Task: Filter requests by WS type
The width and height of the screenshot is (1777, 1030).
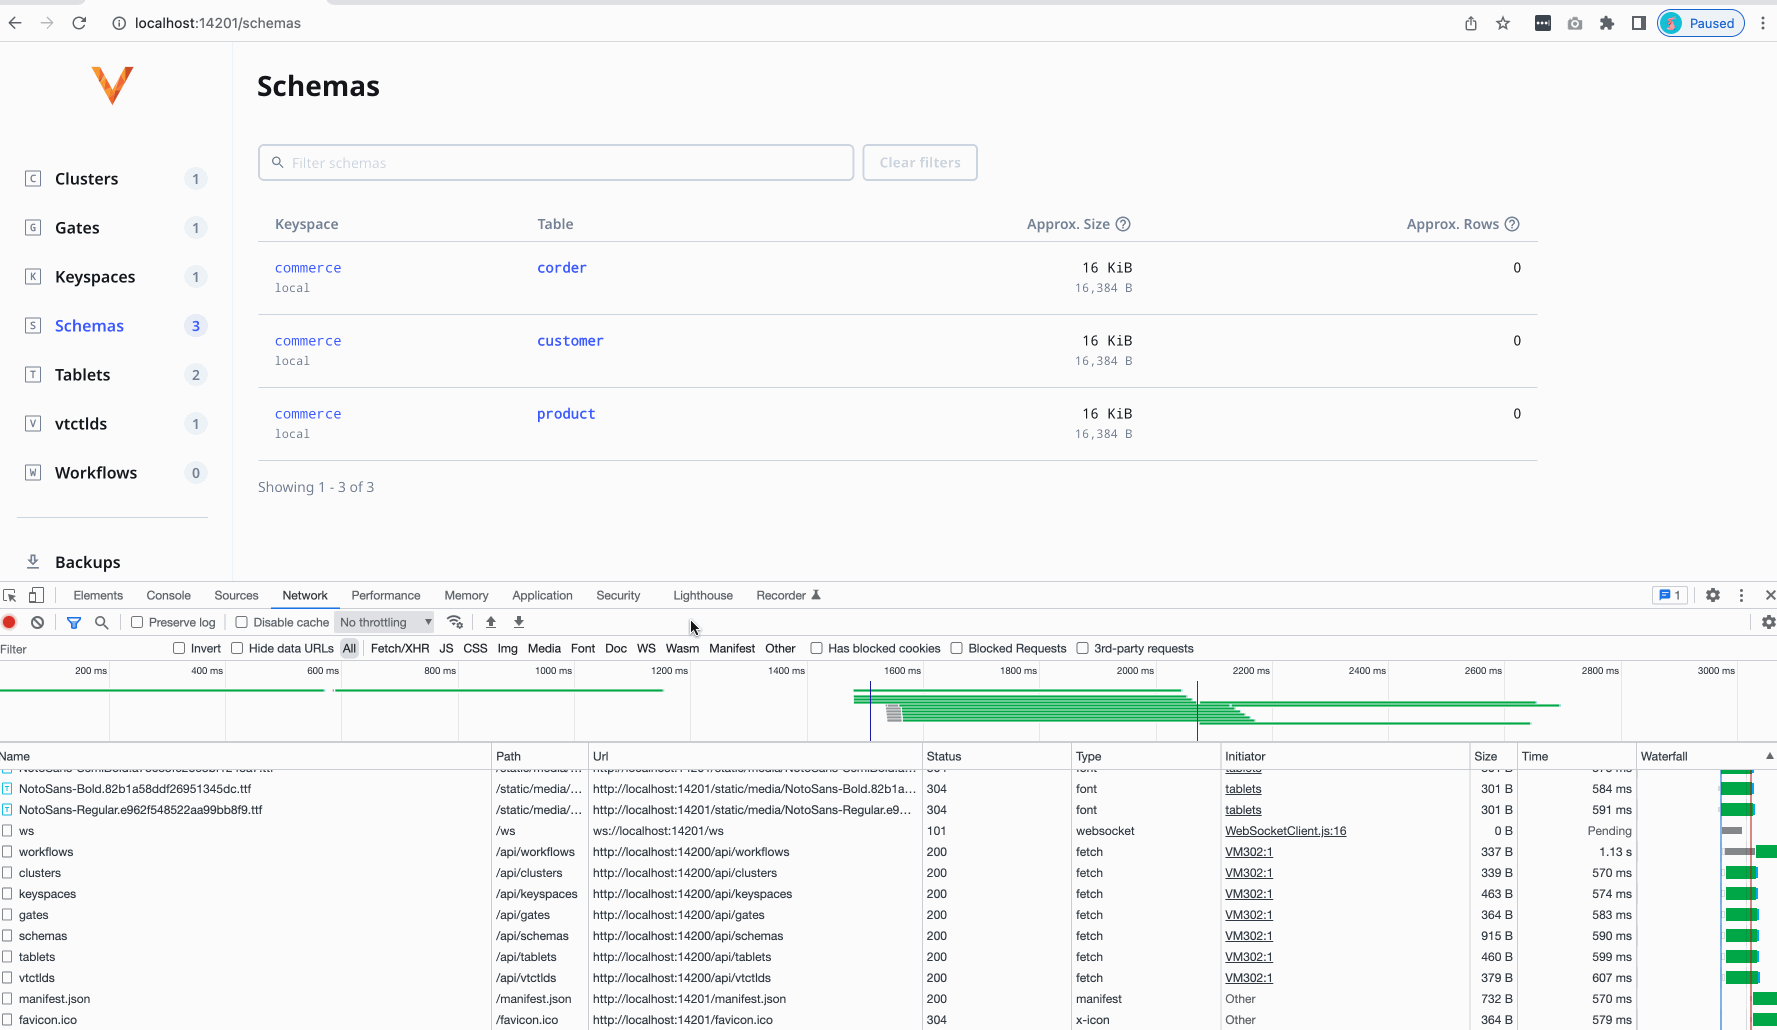Action: pos(646,648)
